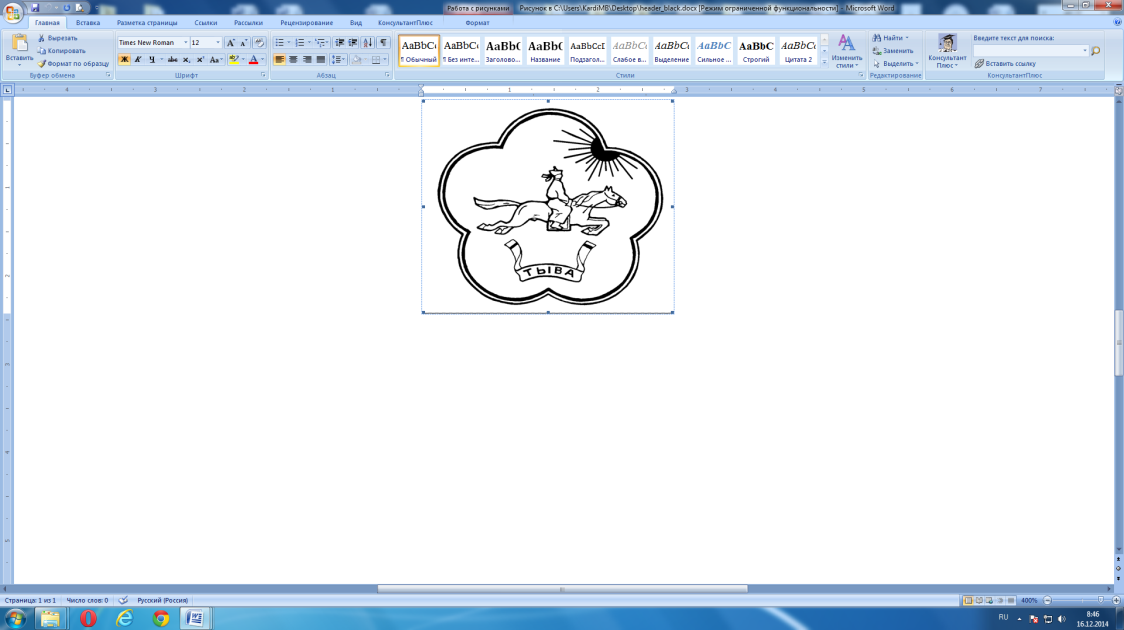Open the Change Styles menu
Viewport: 1124px width, 630px height.
point(846,50)
